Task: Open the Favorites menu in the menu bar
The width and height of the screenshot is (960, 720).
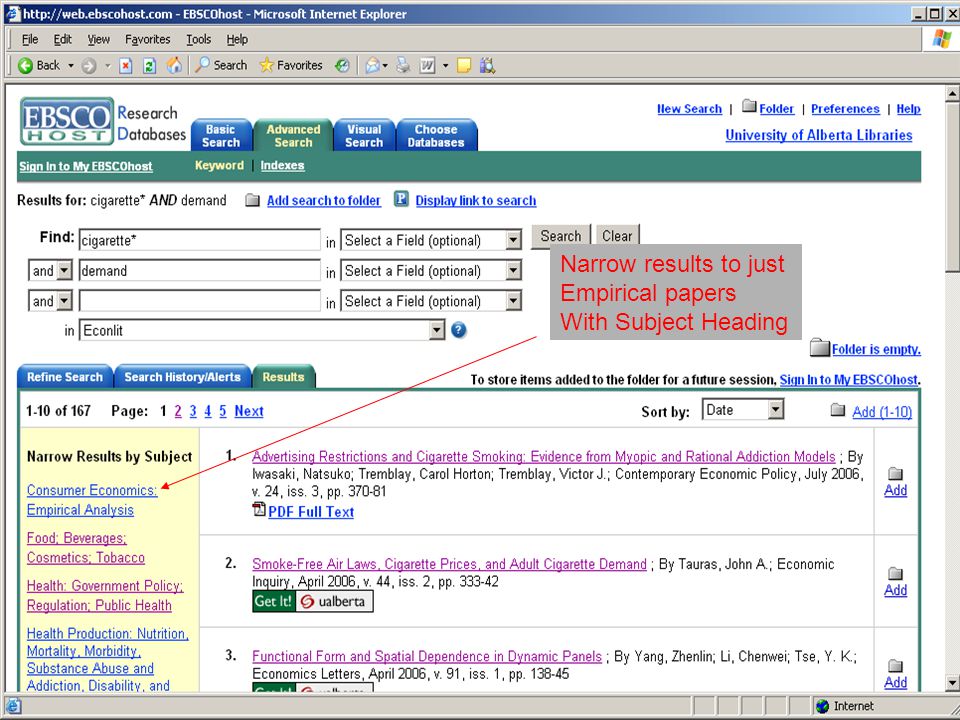Action: [x=148, y=40]
